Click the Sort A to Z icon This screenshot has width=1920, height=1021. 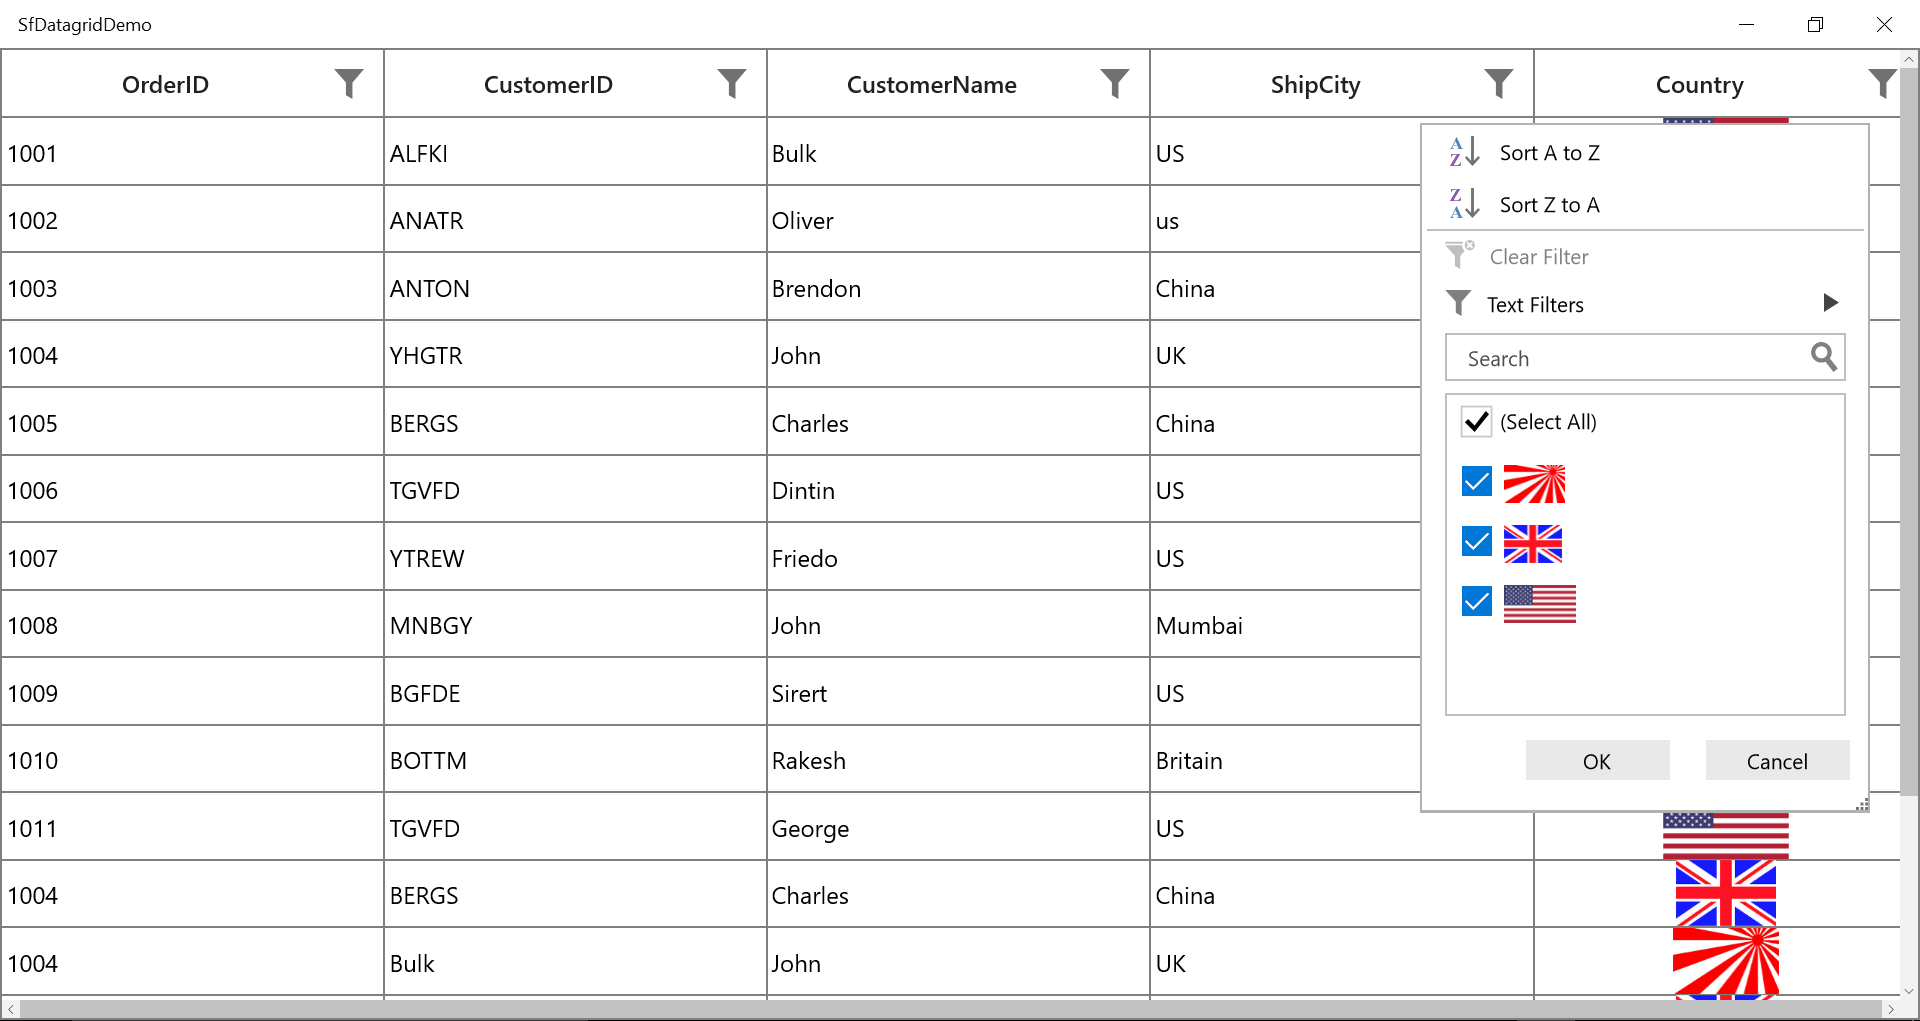[x=1464, y=152]
